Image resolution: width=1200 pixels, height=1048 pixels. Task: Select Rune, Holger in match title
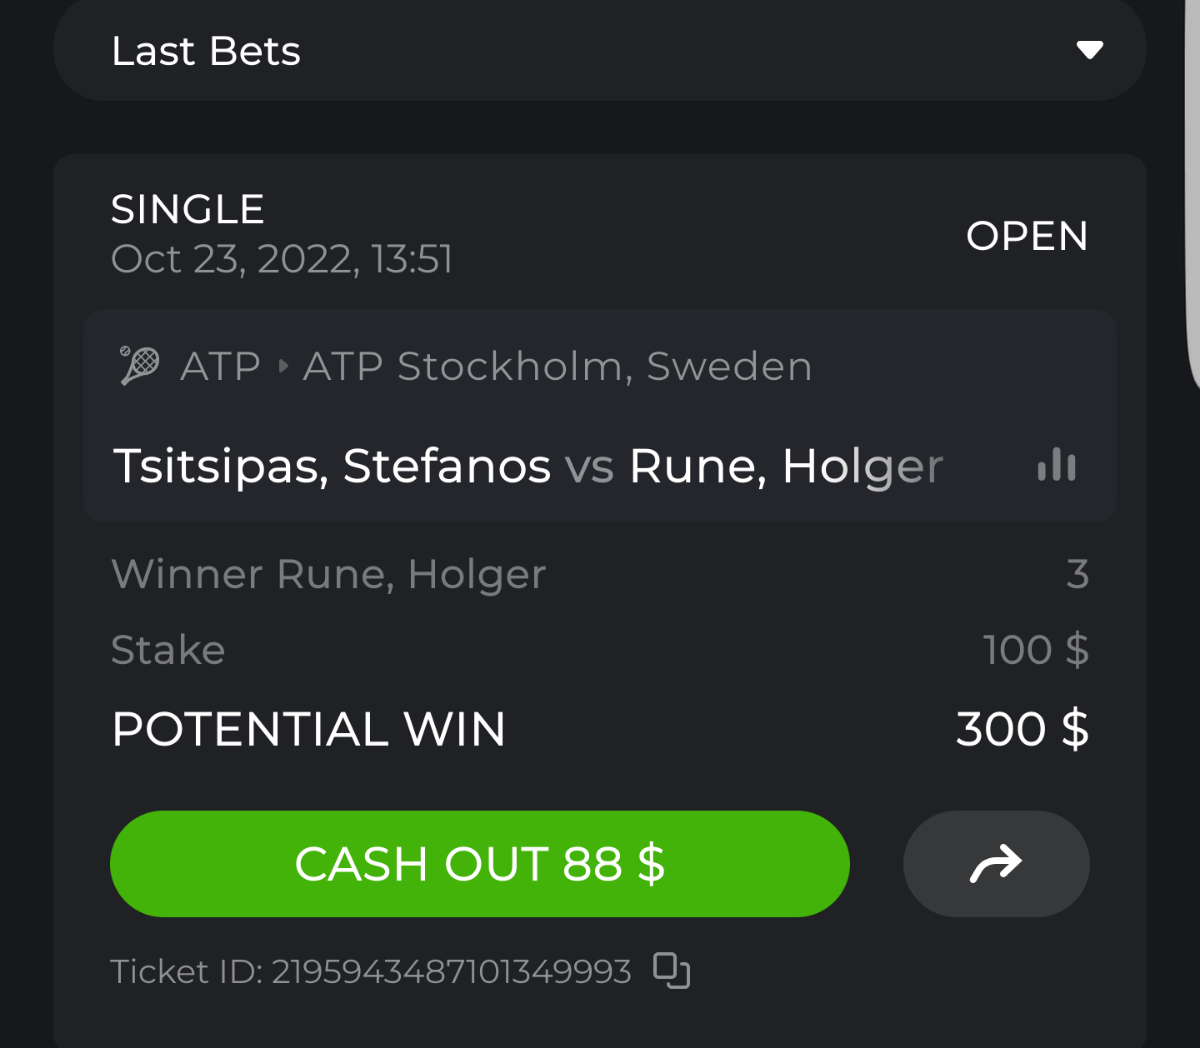click(785, 466)
